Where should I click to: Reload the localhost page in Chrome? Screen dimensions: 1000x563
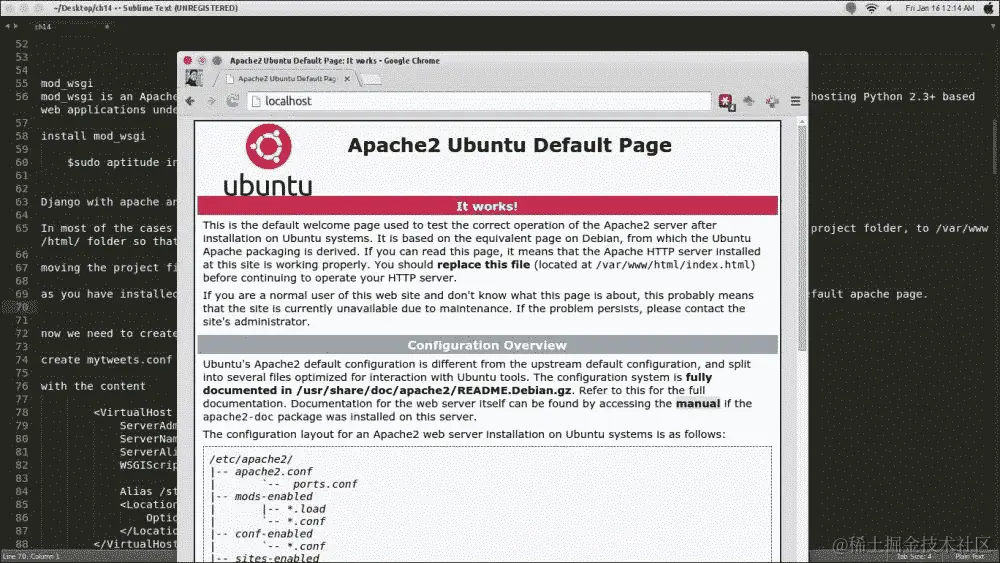[233, 101]
